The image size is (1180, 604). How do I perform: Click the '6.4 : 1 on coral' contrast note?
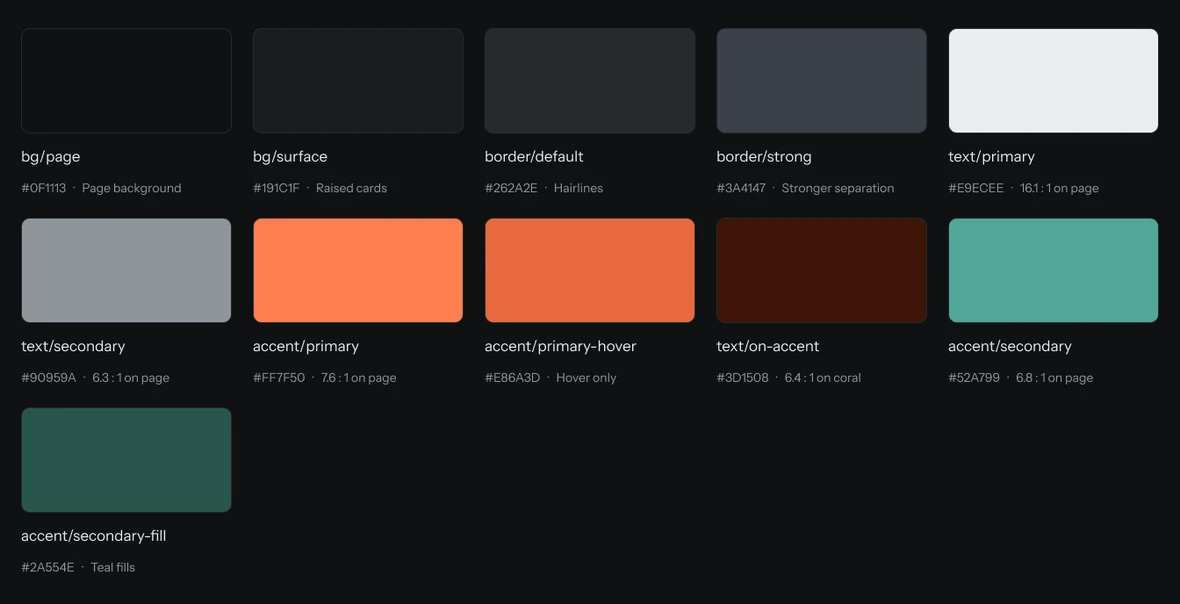(823, 378)
